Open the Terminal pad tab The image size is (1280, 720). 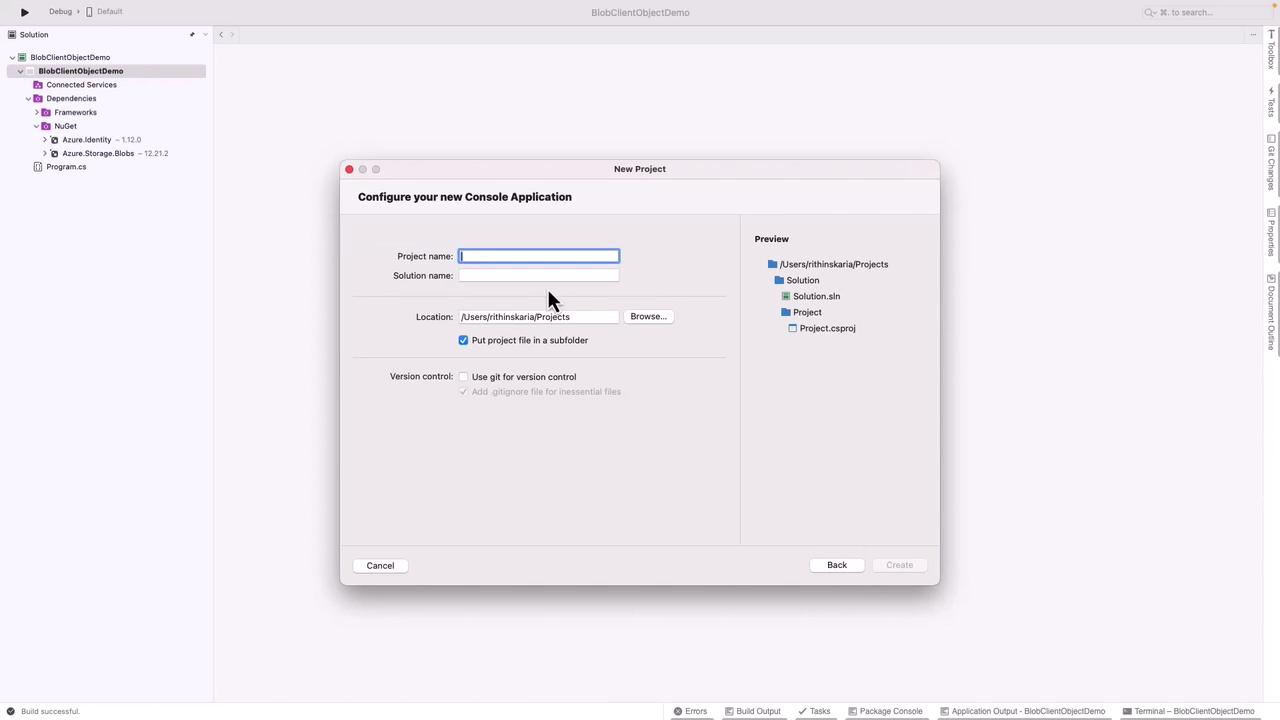(1188, 712)
